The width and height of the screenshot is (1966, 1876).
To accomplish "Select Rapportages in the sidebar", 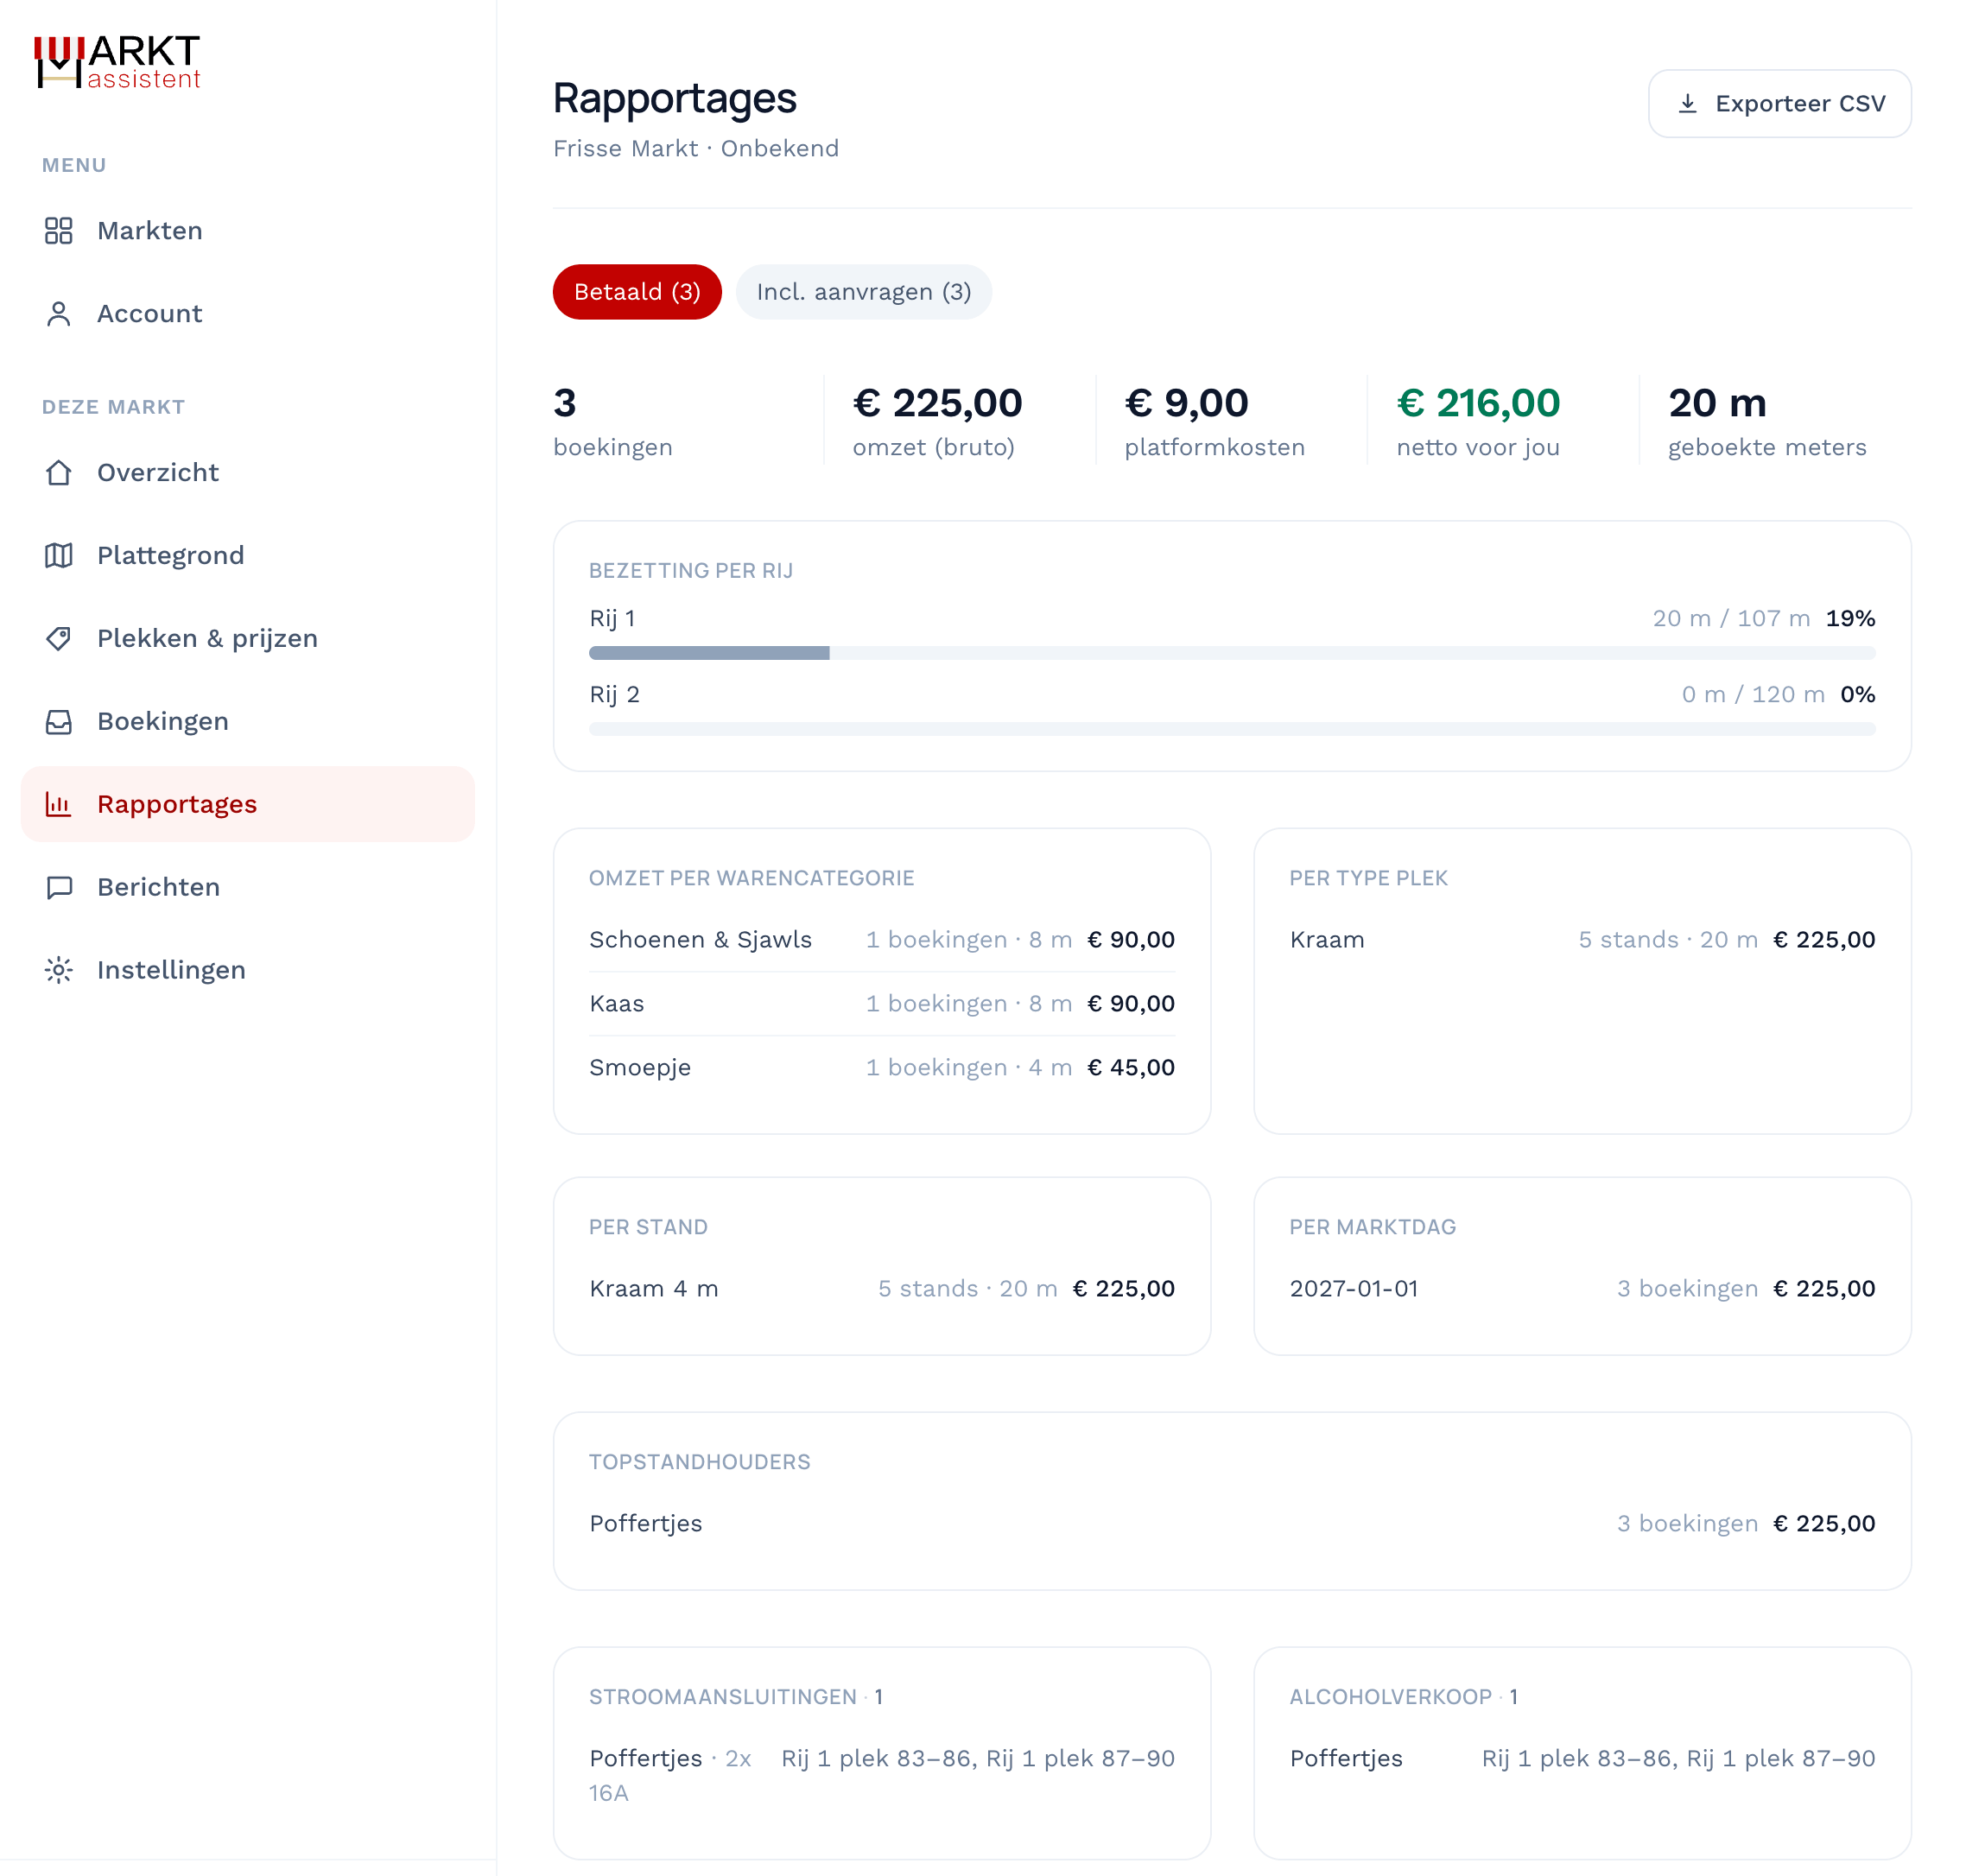I will click(248, 805).
